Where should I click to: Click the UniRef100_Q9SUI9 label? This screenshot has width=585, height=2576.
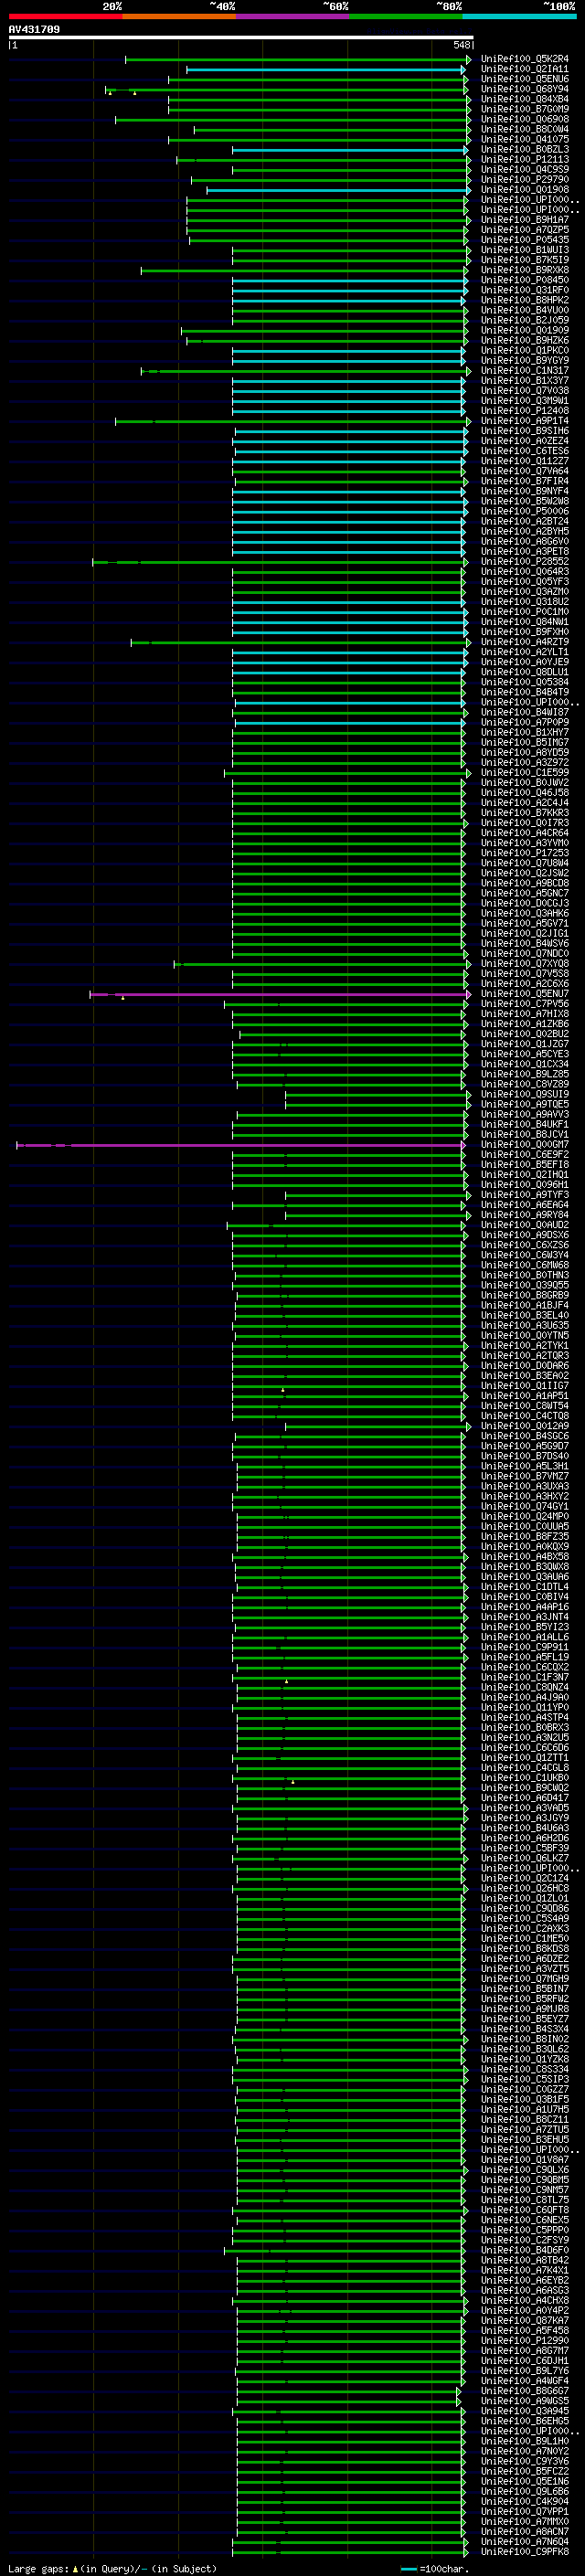click(x=524, y=1094)
